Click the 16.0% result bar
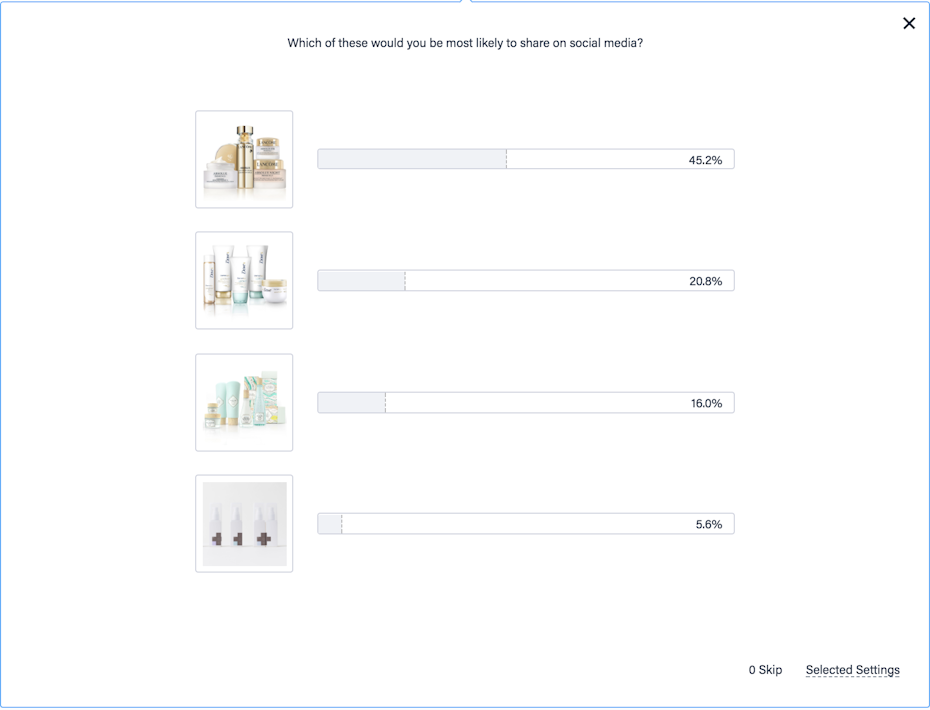Viewport: 930px width, 710px height. point(525,402)
